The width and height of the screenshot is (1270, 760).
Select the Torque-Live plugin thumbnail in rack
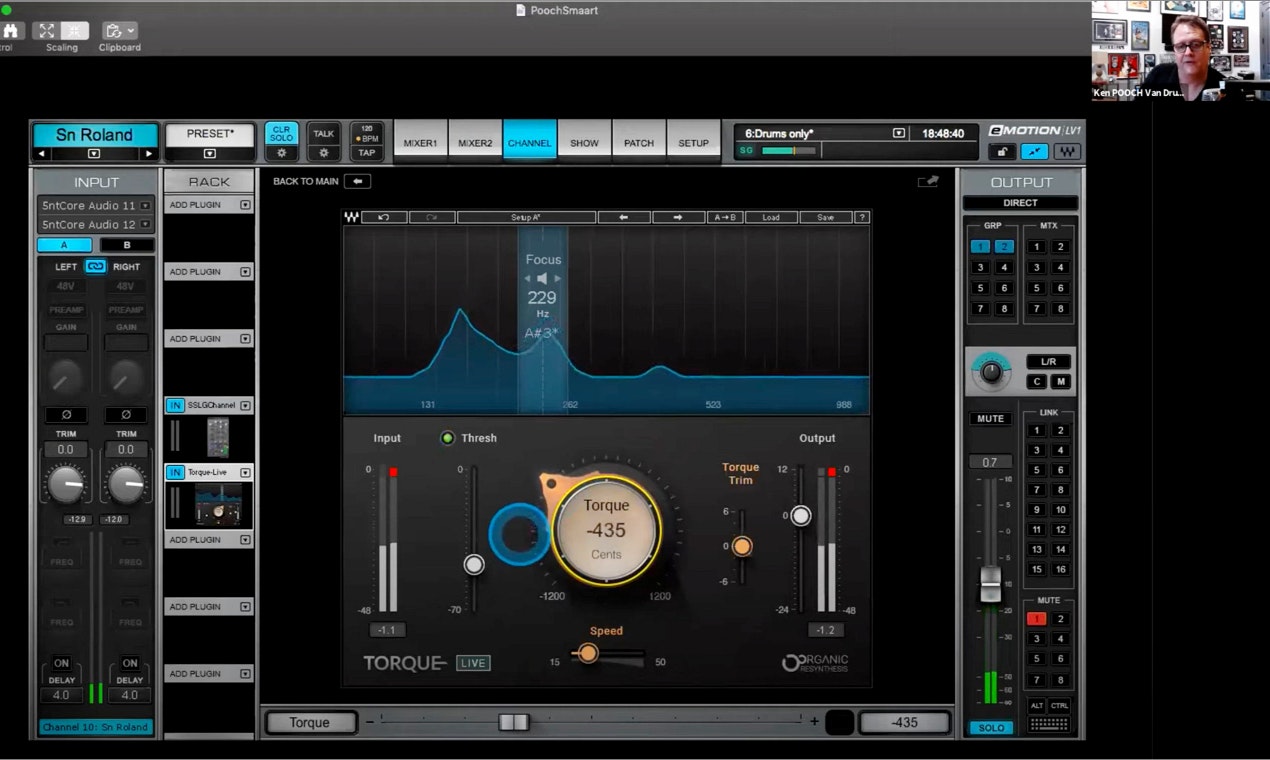218,505
